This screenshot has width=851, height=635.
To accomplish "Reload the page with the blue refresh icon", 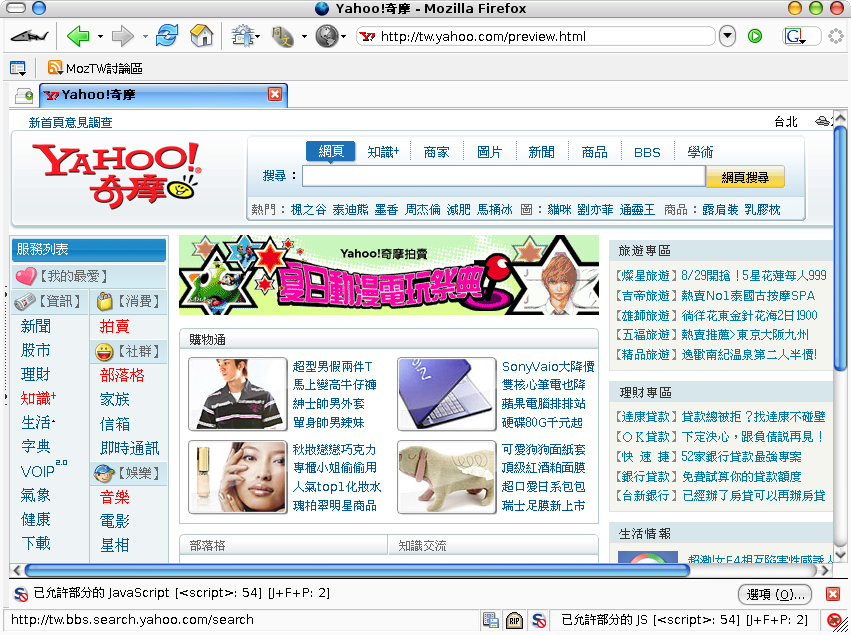I will [167, 36].
